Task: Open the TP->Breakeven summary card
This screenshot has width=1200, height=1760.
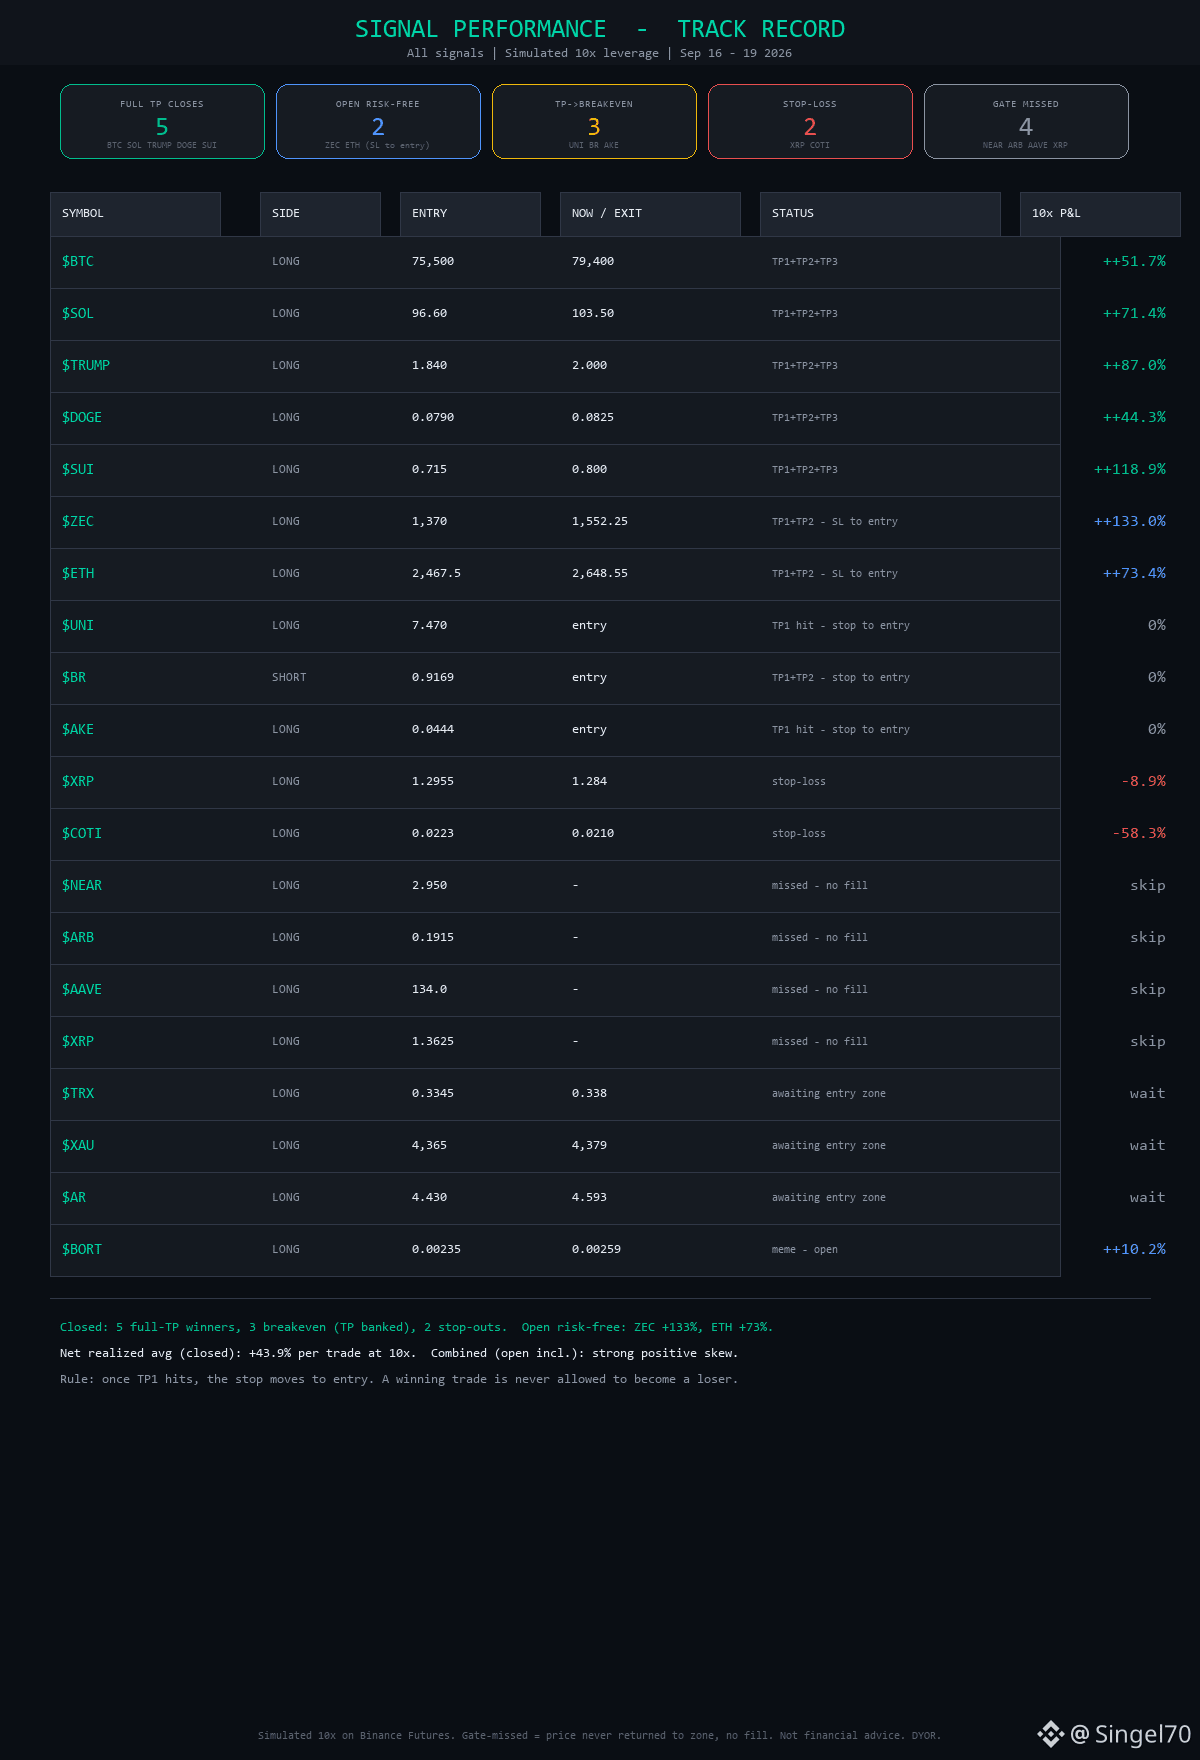Action: point(594,122)
